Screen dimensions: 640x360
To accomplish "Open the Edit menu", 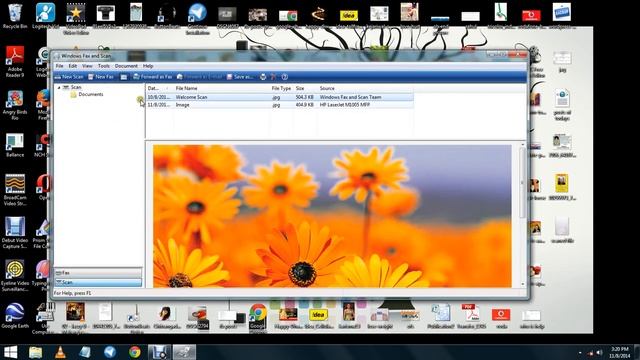I will (x=73, y=66).
